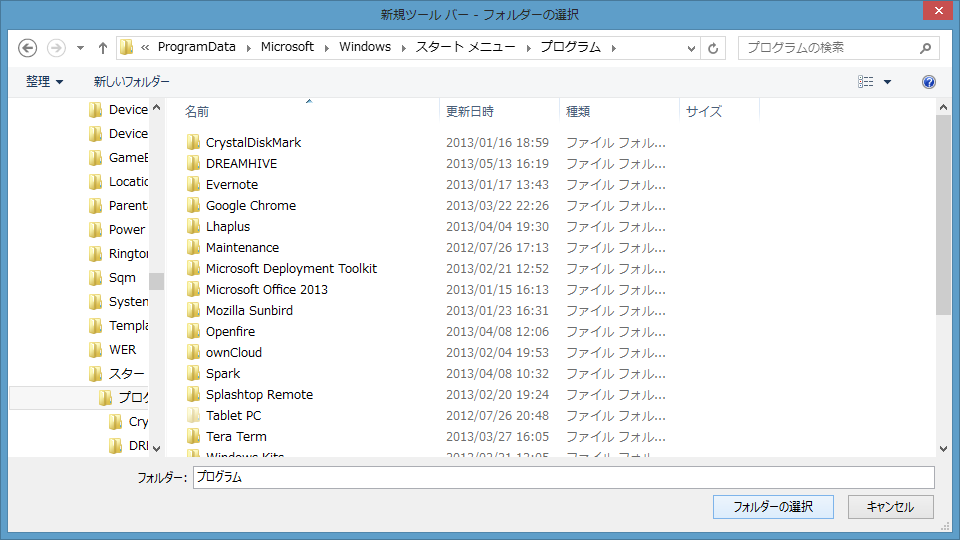
Task: Select the Tablet PC folder icon
Action: (x=193, y=415)
